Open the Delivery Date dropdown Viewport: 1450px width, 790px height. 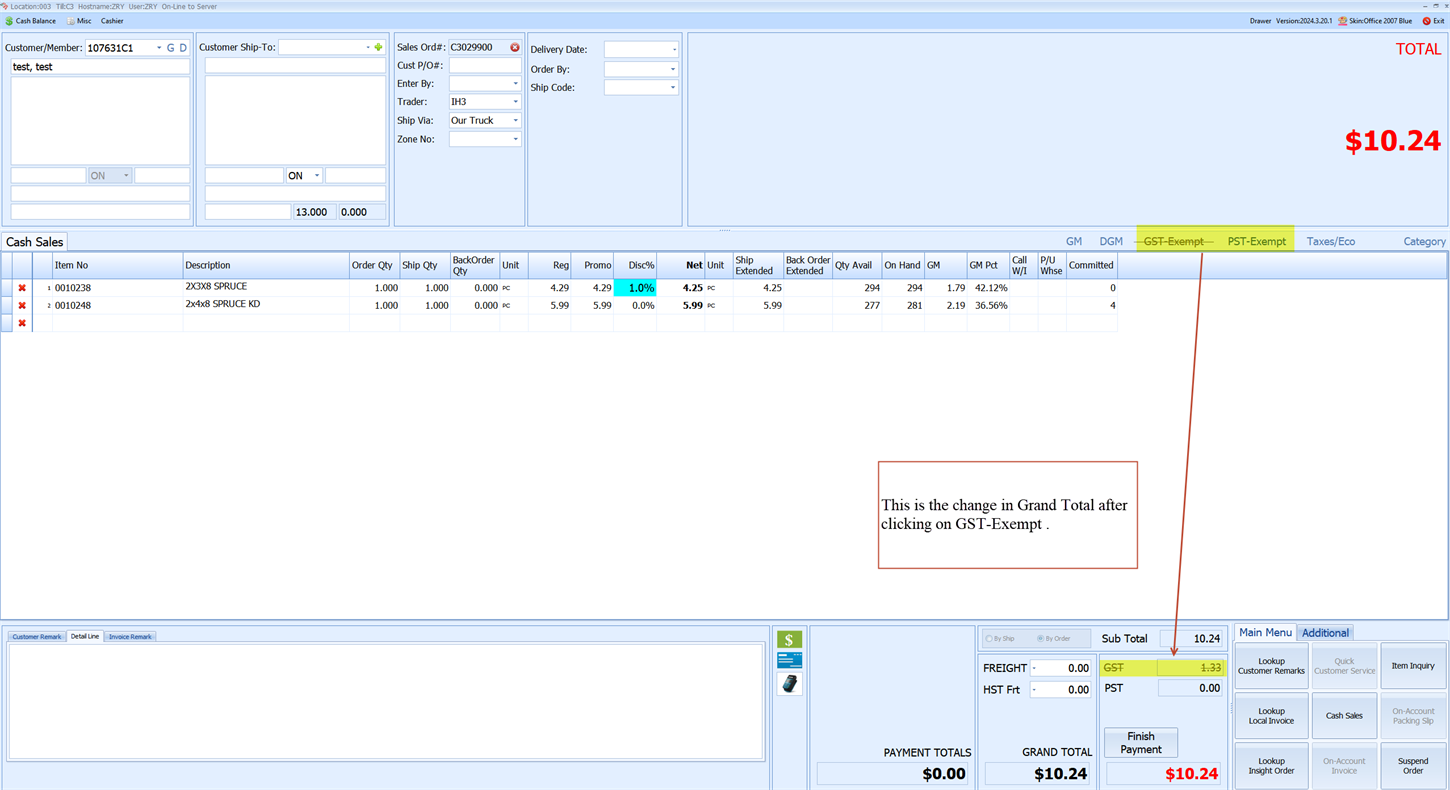click(x=673, y=50)
